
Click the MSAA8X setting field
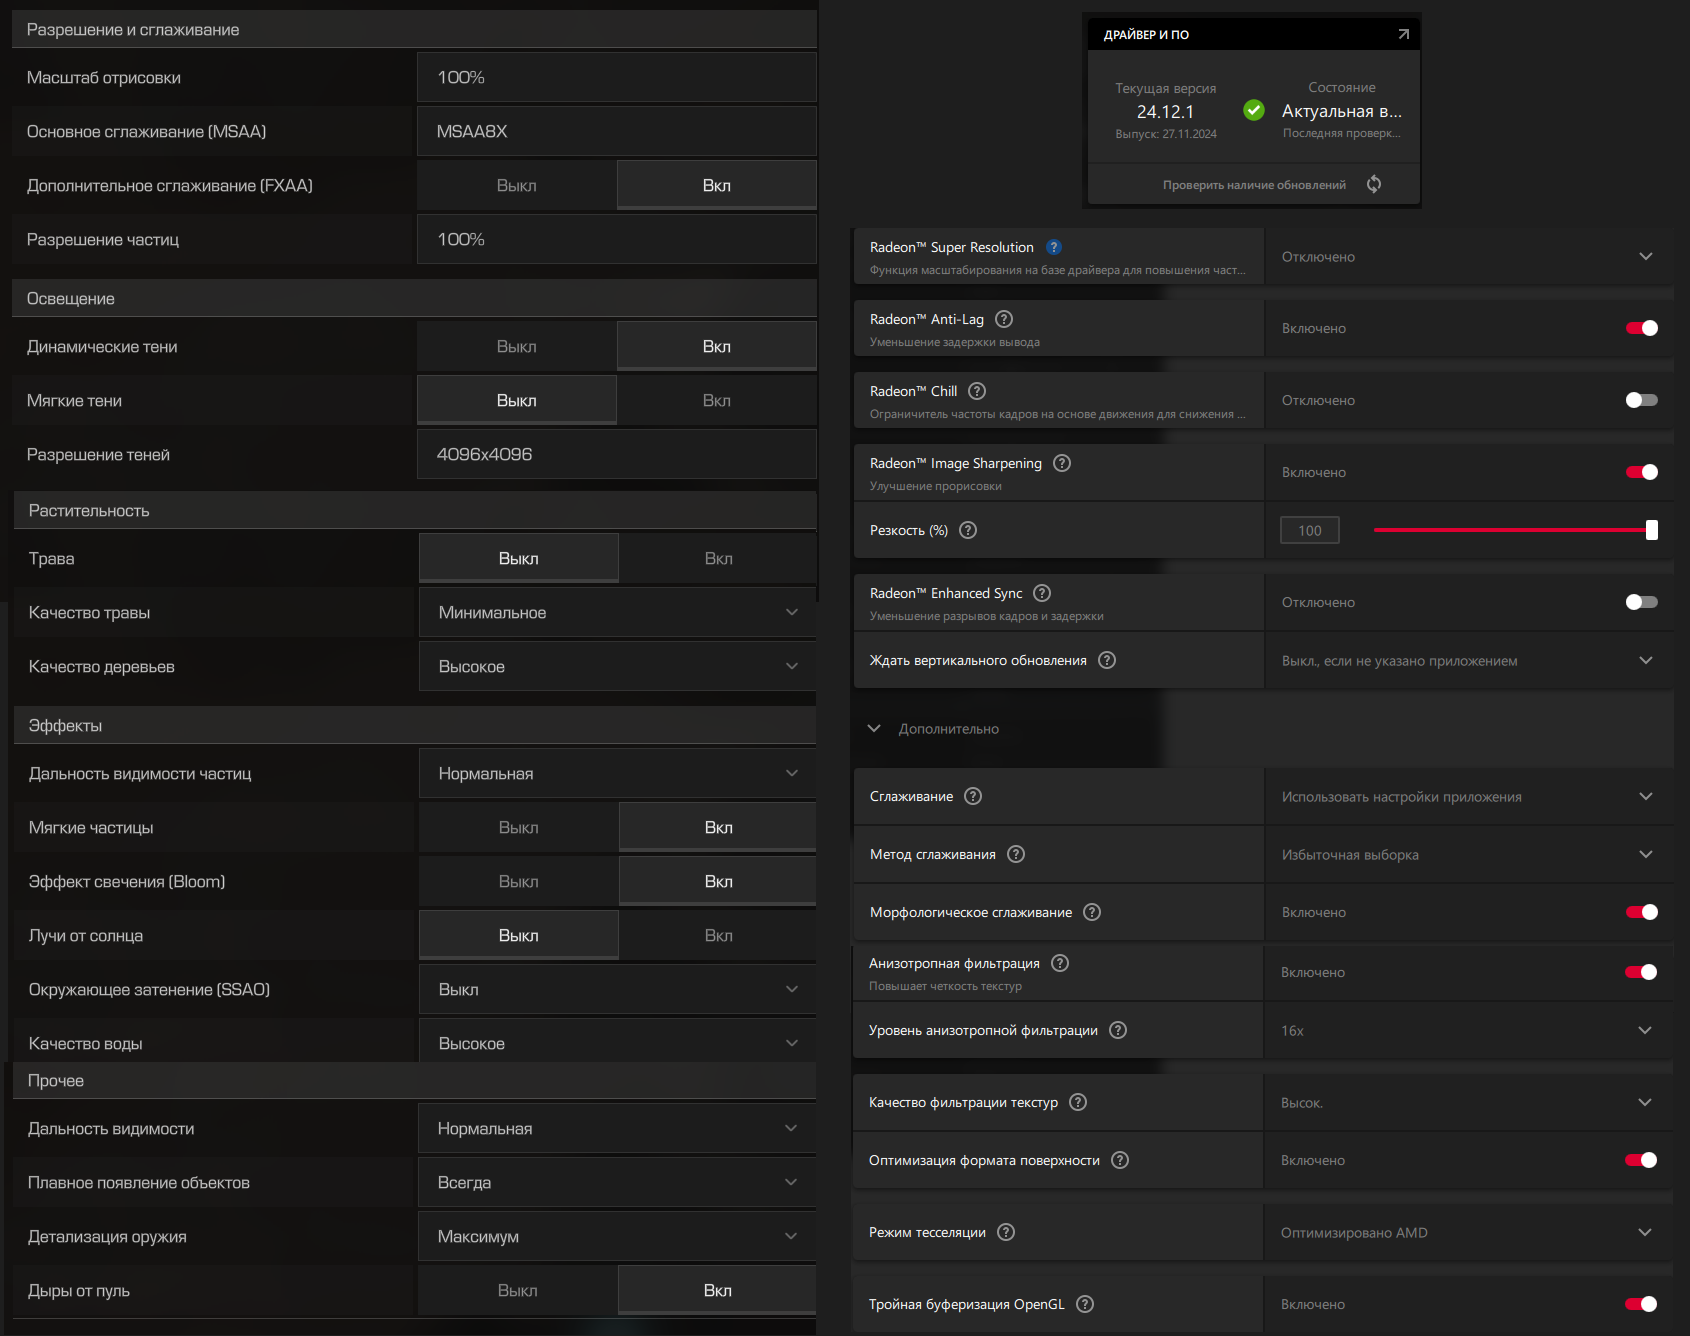(617, 131)
